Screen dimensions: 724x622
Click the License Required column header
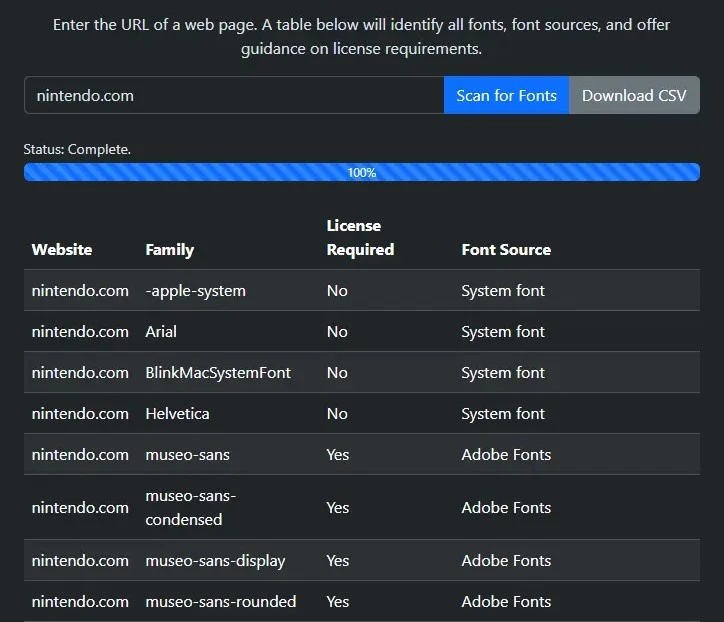(x=360, y=238)
